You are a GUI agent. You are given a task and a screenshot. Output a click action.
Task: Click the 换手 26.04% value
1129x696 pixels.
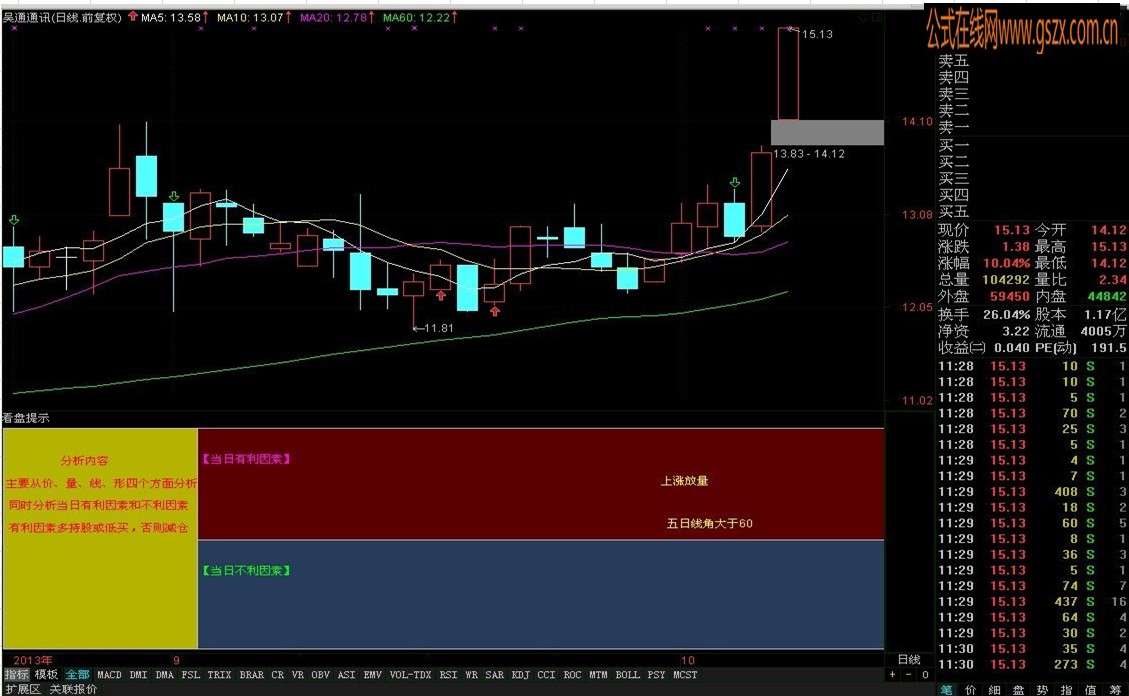1005,315
